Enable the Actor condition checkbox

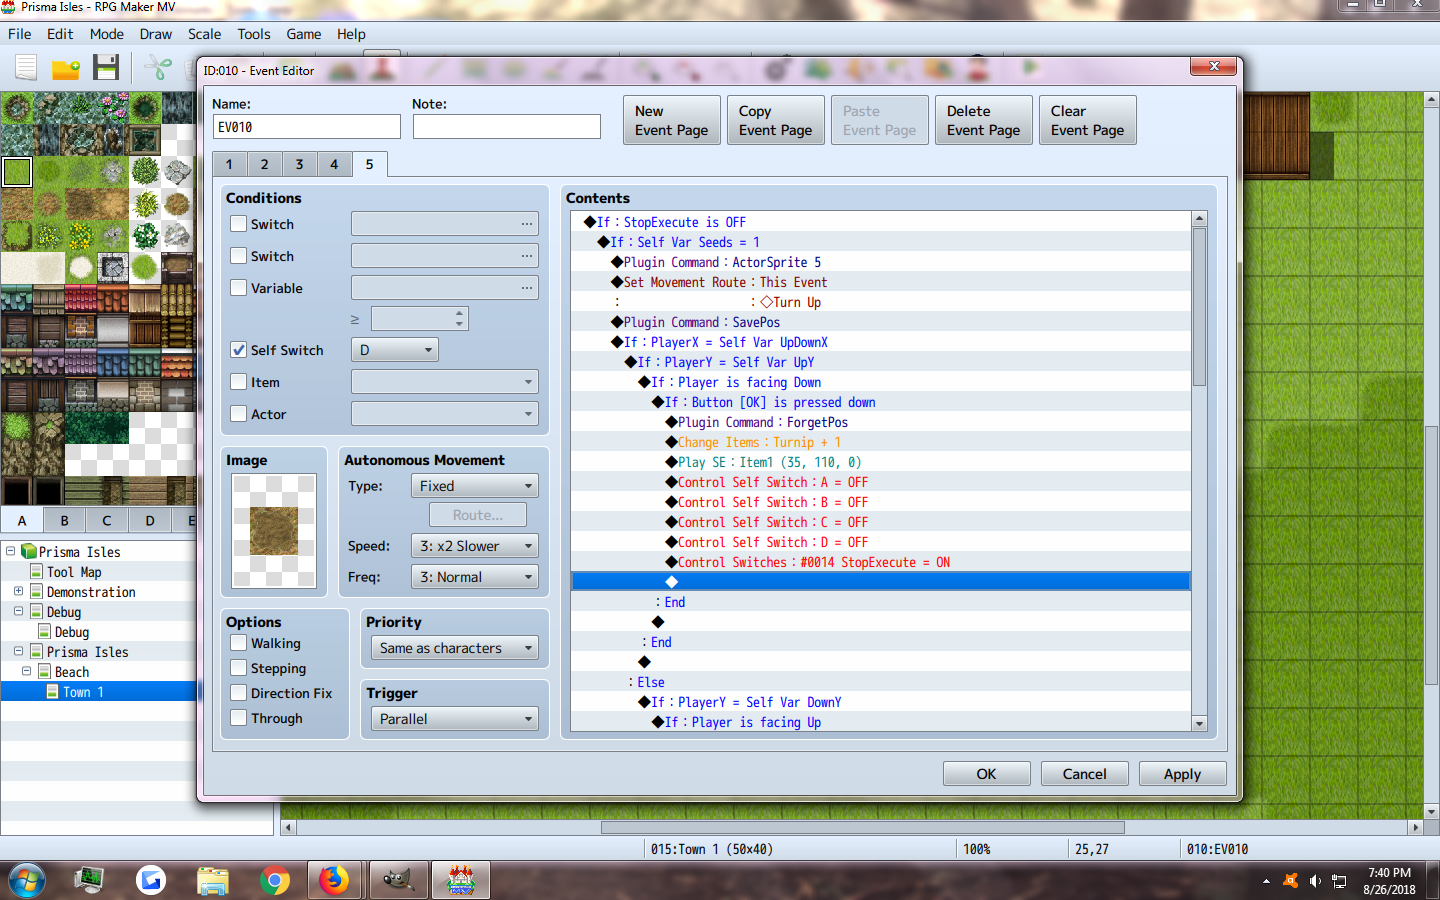pyautogui.click(x=238, y=414)
